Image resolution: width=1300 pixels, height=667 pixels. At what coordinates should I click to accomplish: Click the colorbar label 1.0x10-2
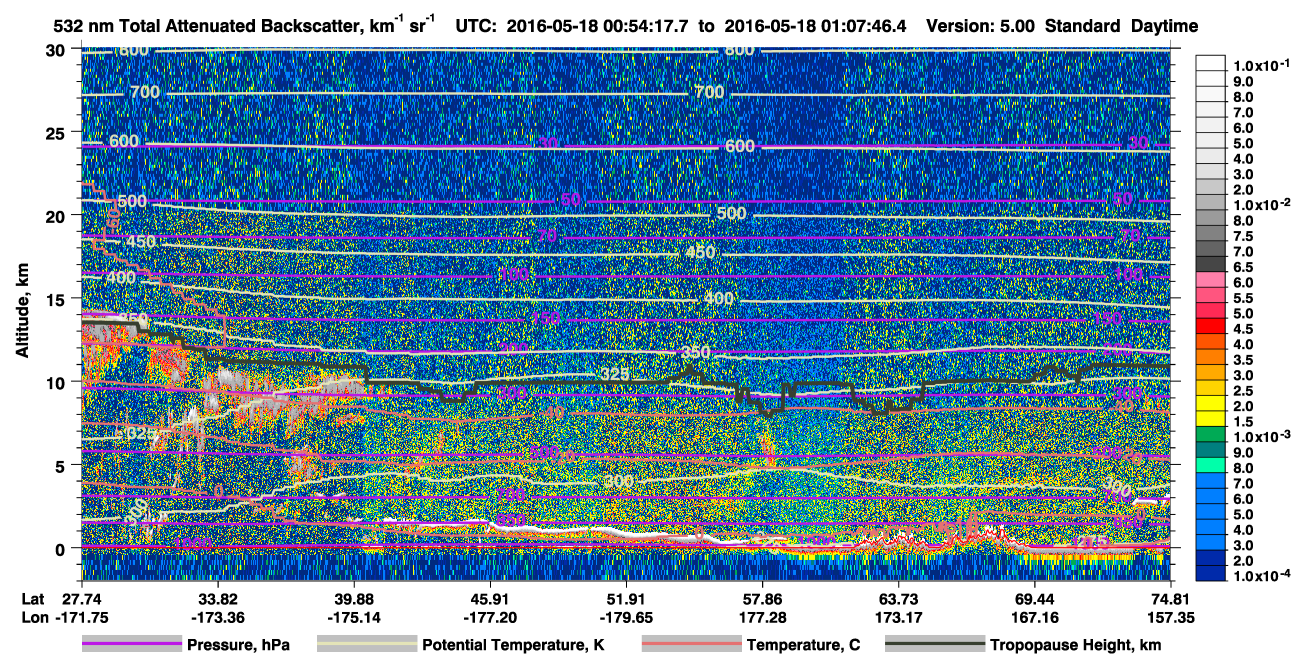[x=1261, y=205]
